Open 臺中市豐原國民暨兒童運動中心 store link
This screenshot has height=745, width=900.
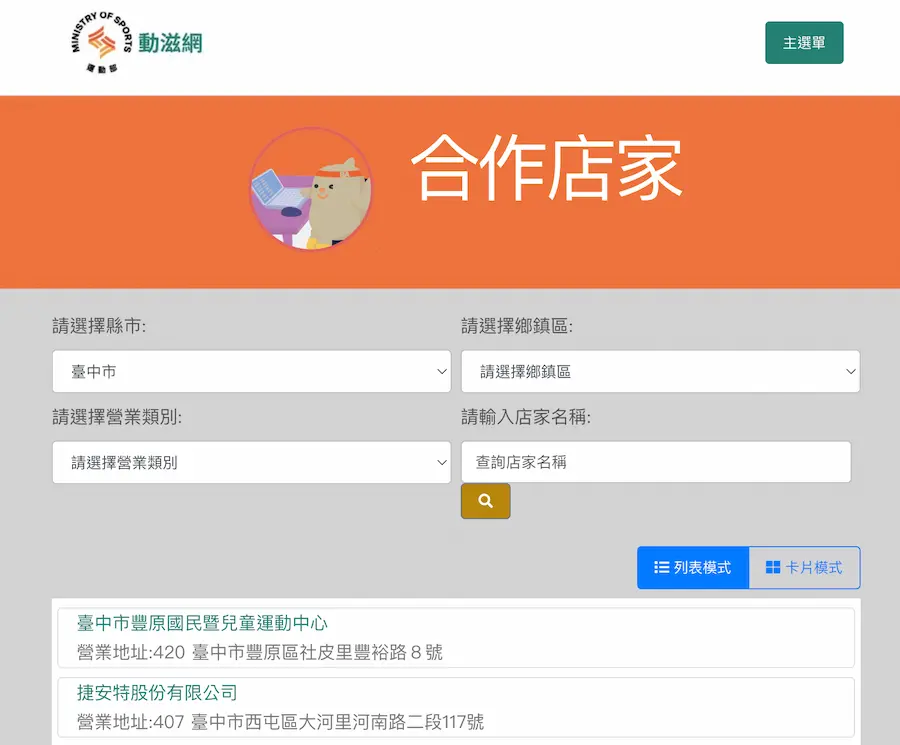[202, 623]
